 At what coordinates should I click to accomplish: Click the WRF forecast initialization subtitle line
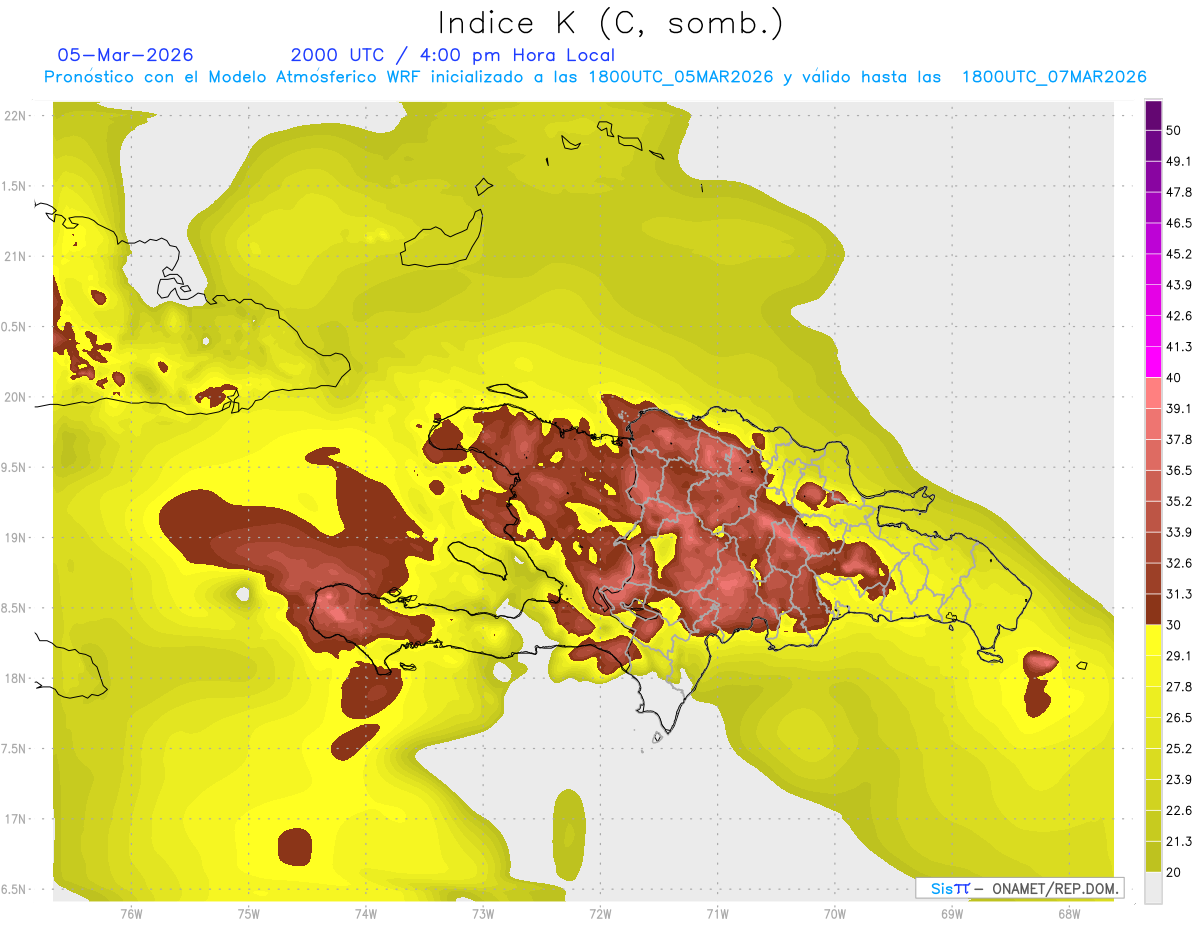tap(595, 77)
